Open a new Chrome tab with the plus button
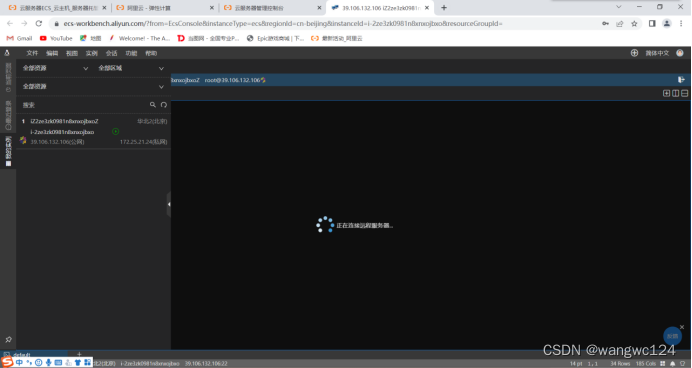The height and width of the screenshot is (368, 692). coord(444,8)
